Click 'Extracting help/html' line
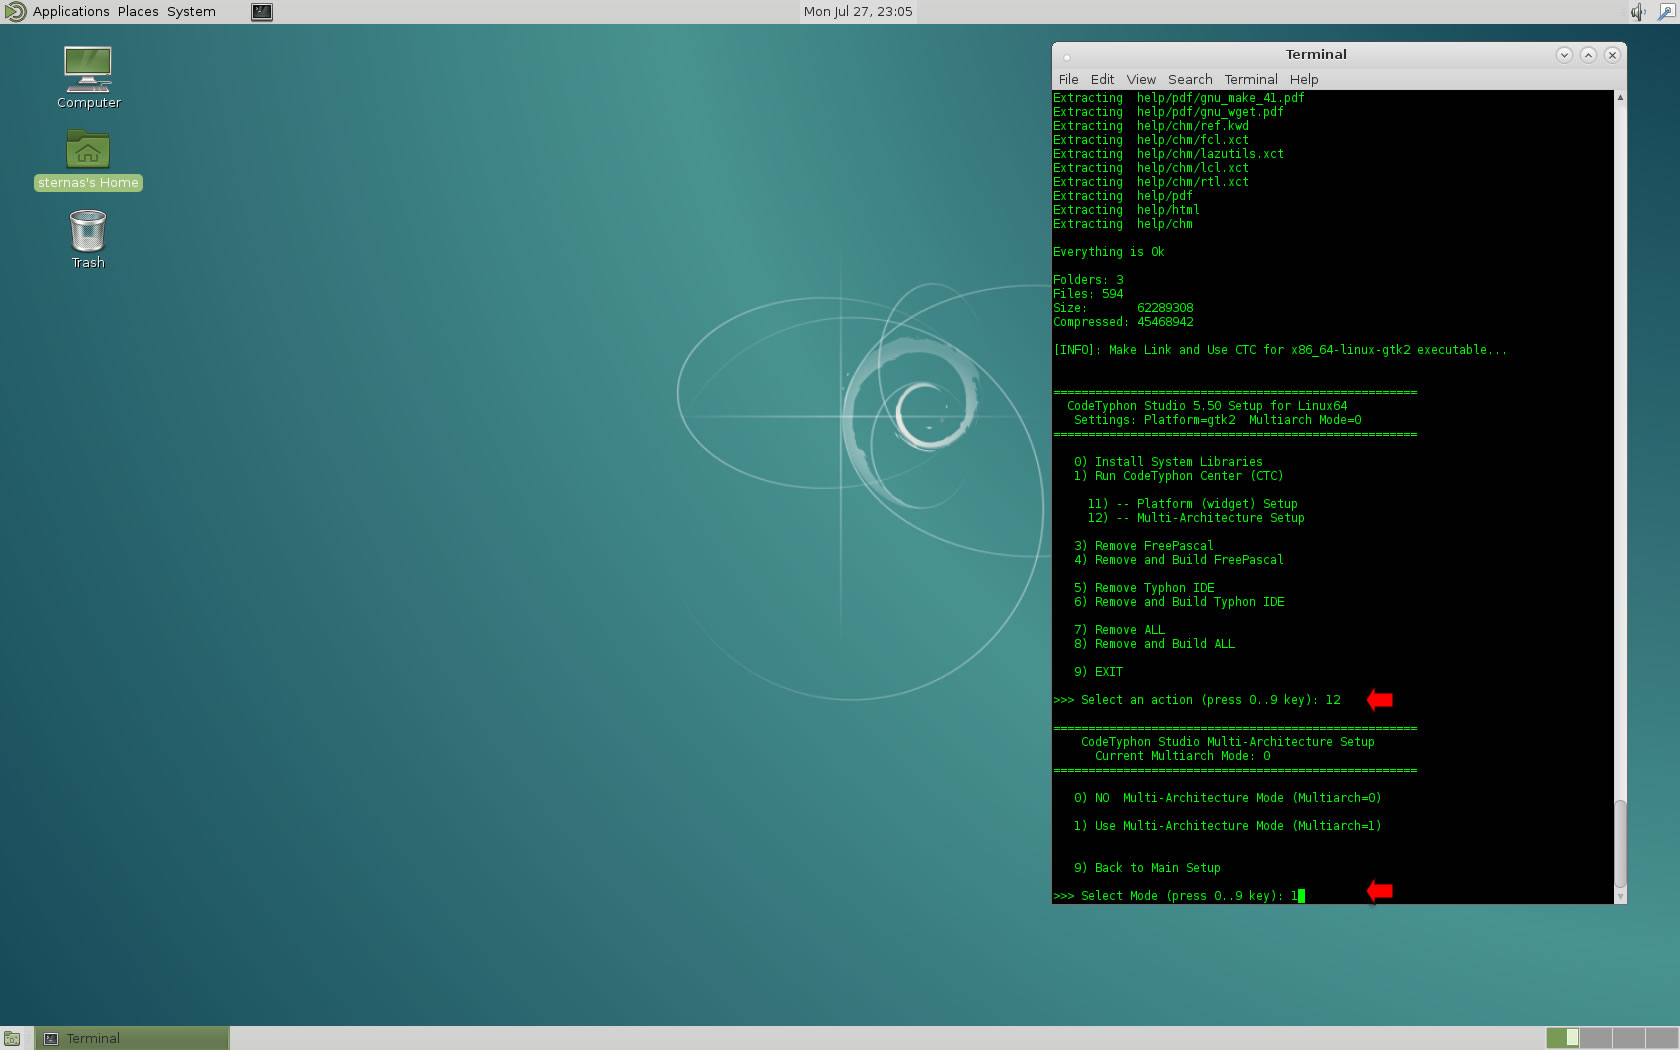 (1126, 210)
